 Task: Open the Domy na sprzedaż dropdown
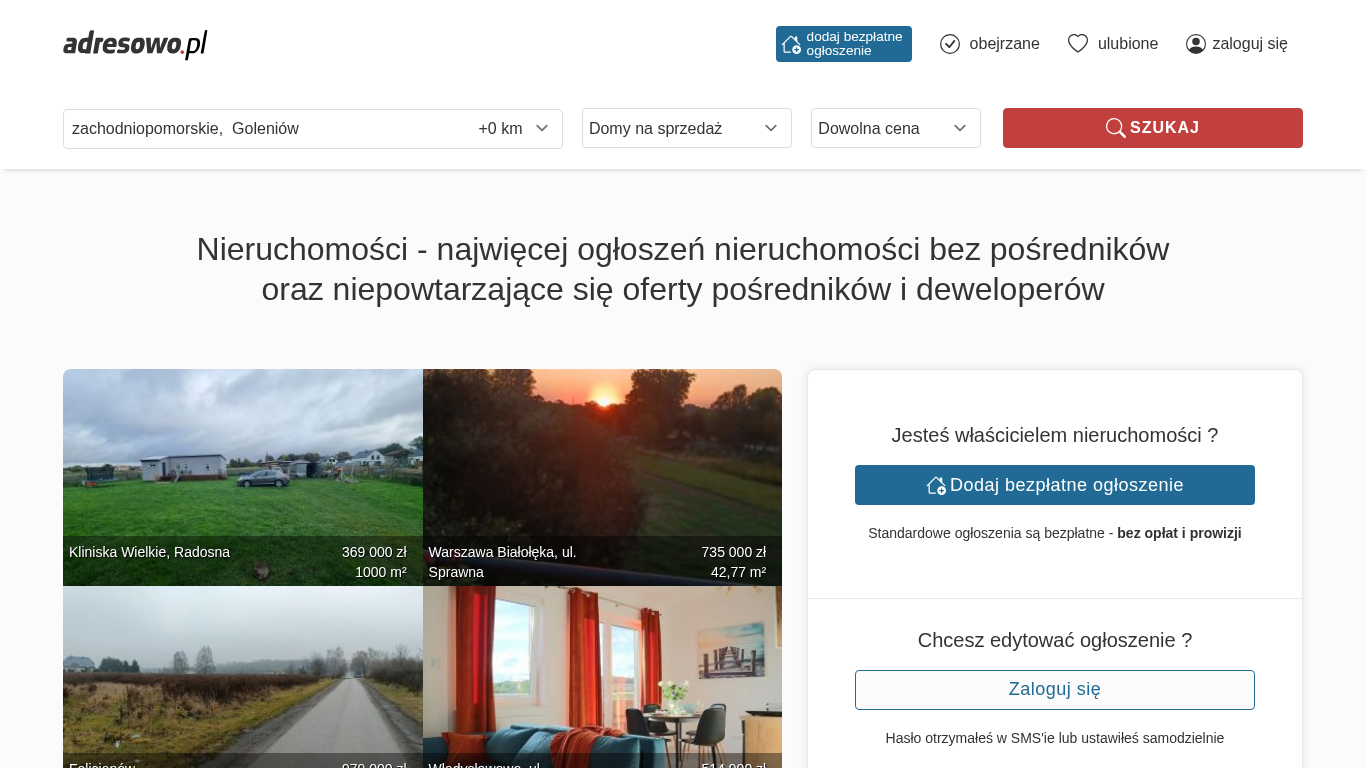(686, 128)
